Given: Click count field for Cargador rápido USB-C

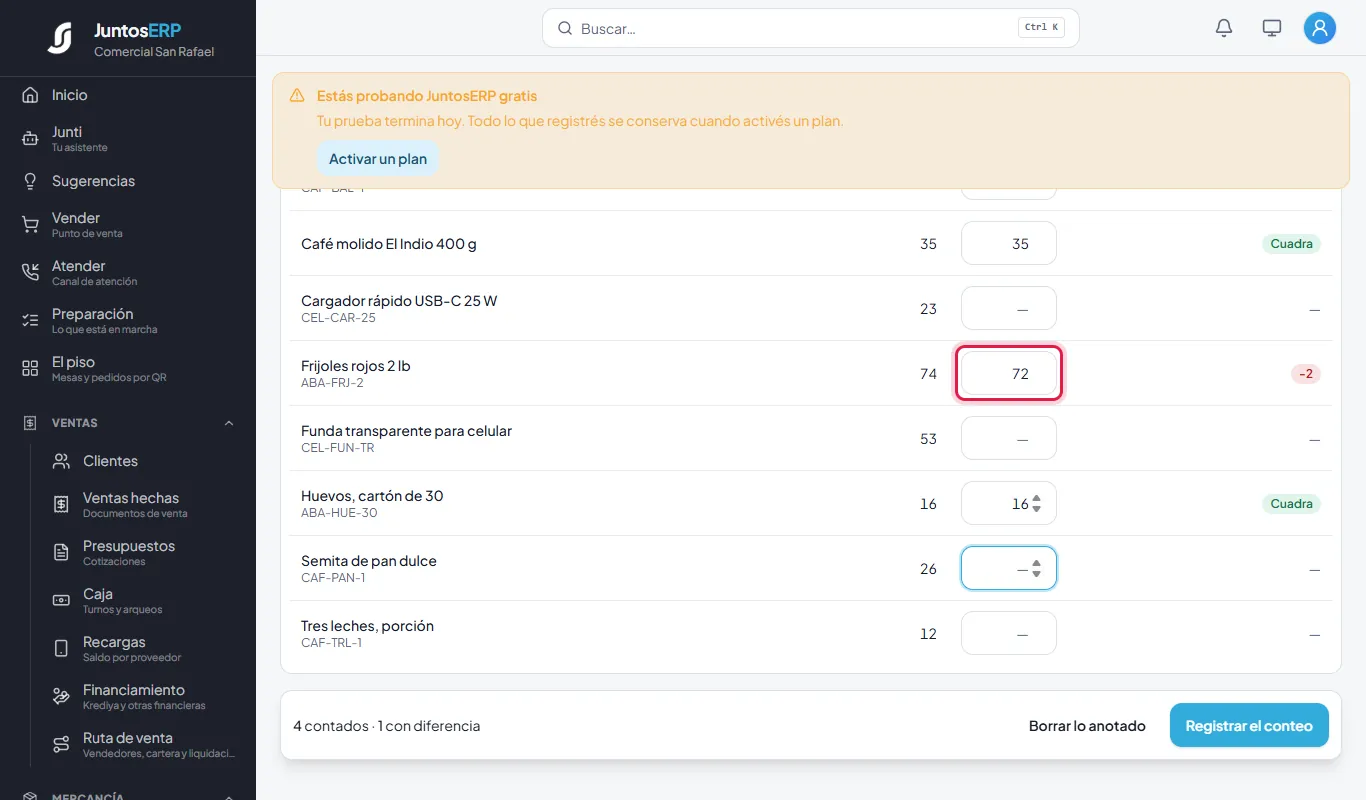Looking at the screenshot, I should point(1009,309).
